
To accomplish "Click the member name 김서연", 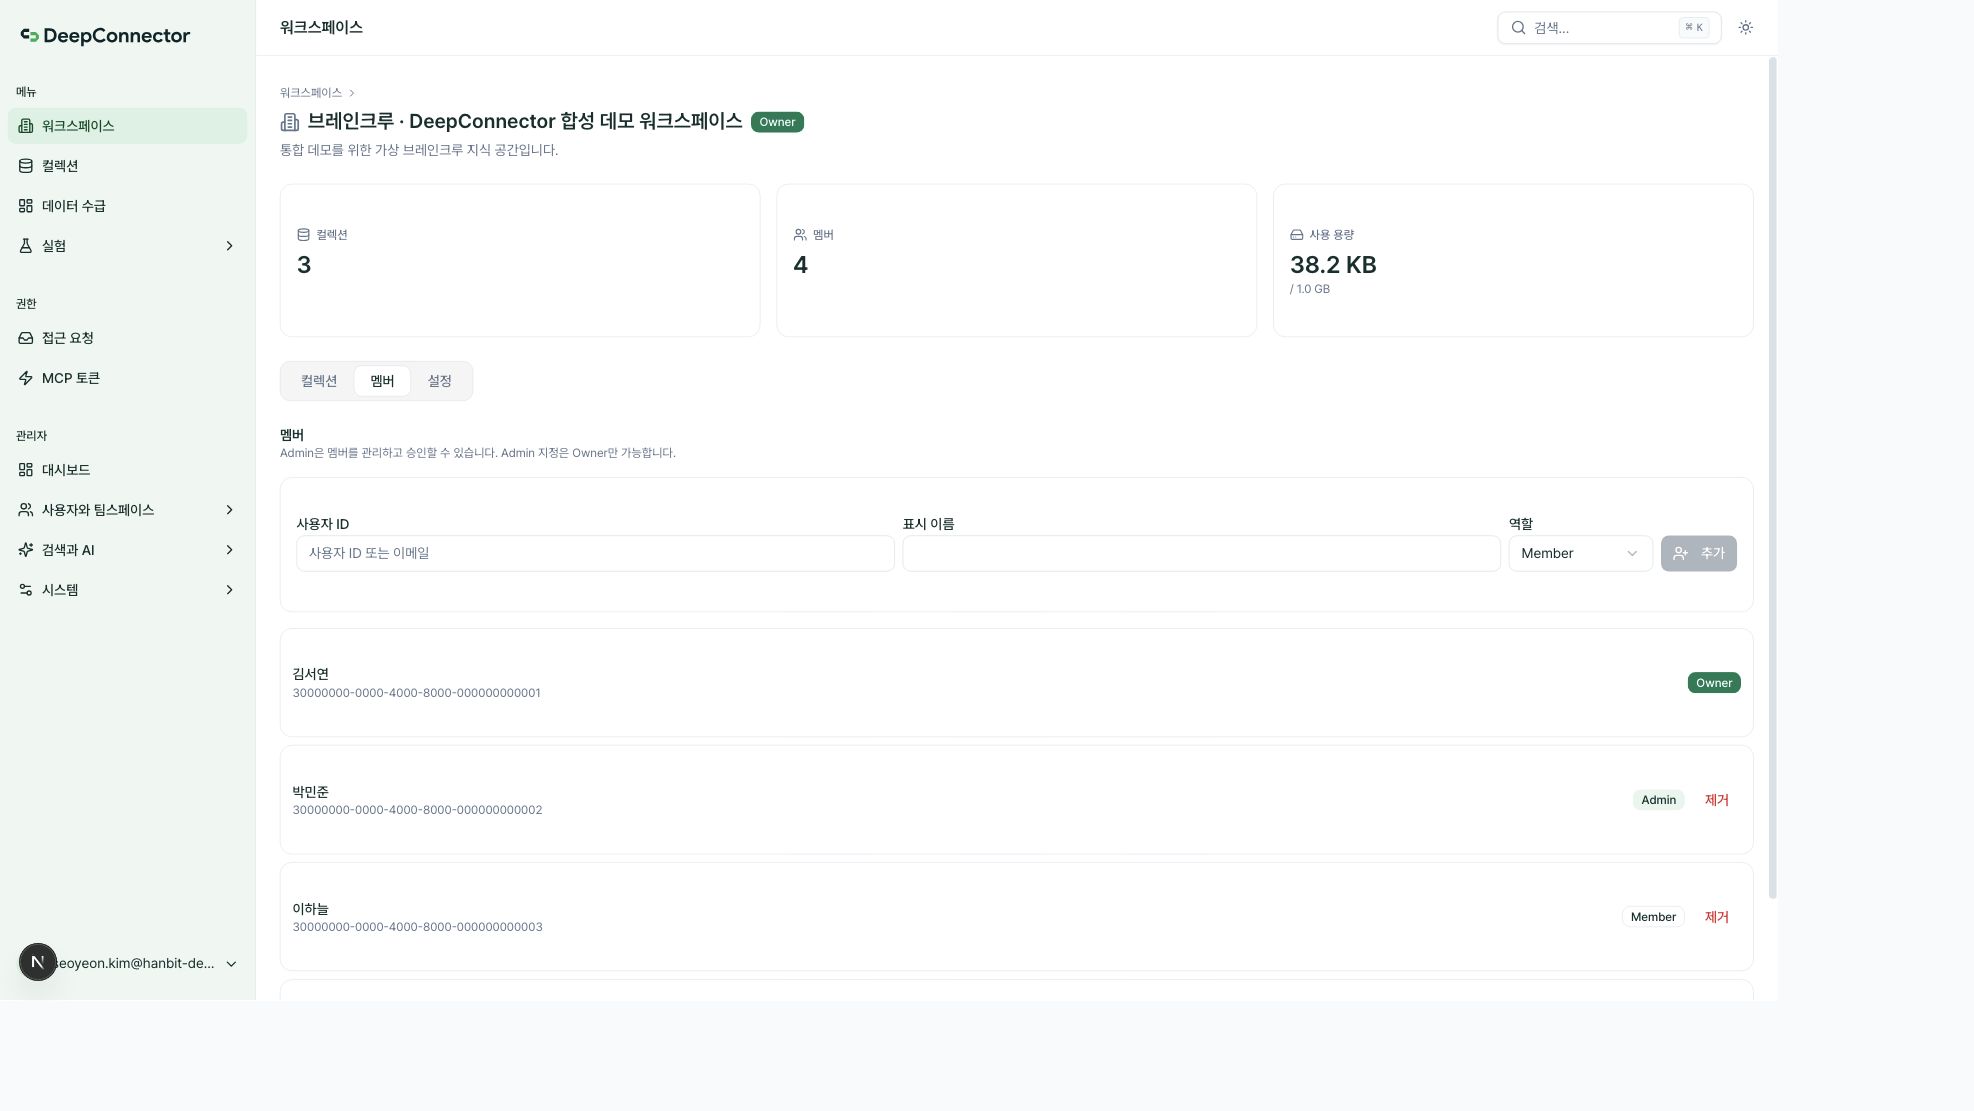I will click(311, 674).
